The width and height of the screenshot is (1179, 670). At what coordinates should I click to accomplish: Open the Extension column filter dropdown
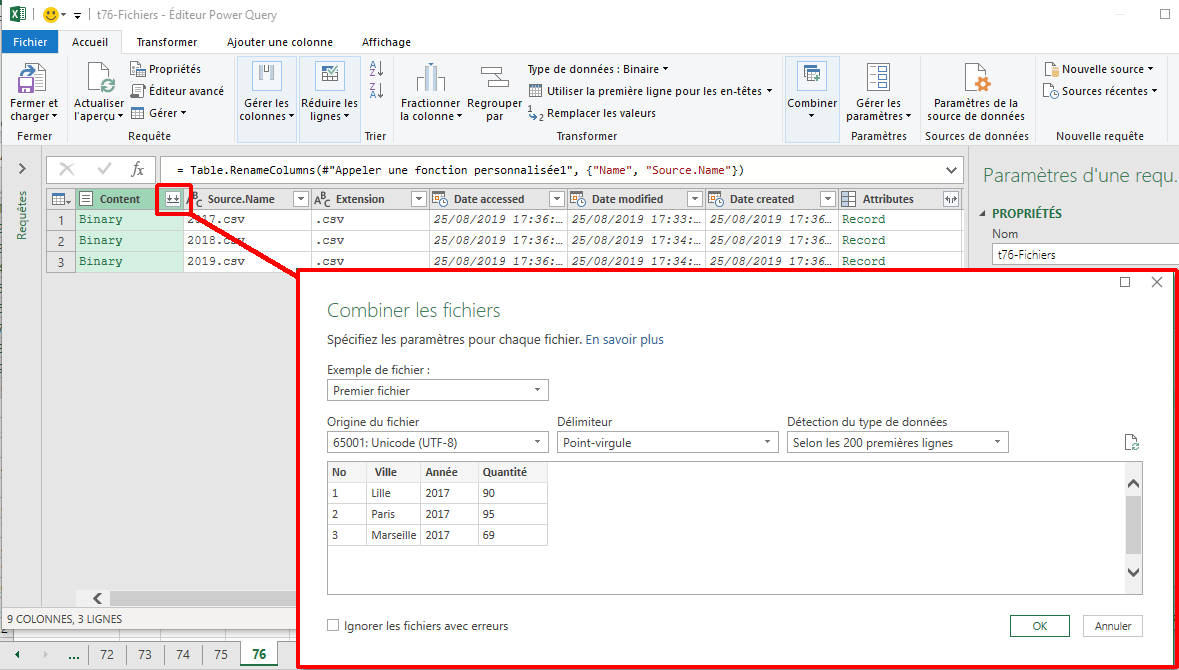tap(419, 199)
